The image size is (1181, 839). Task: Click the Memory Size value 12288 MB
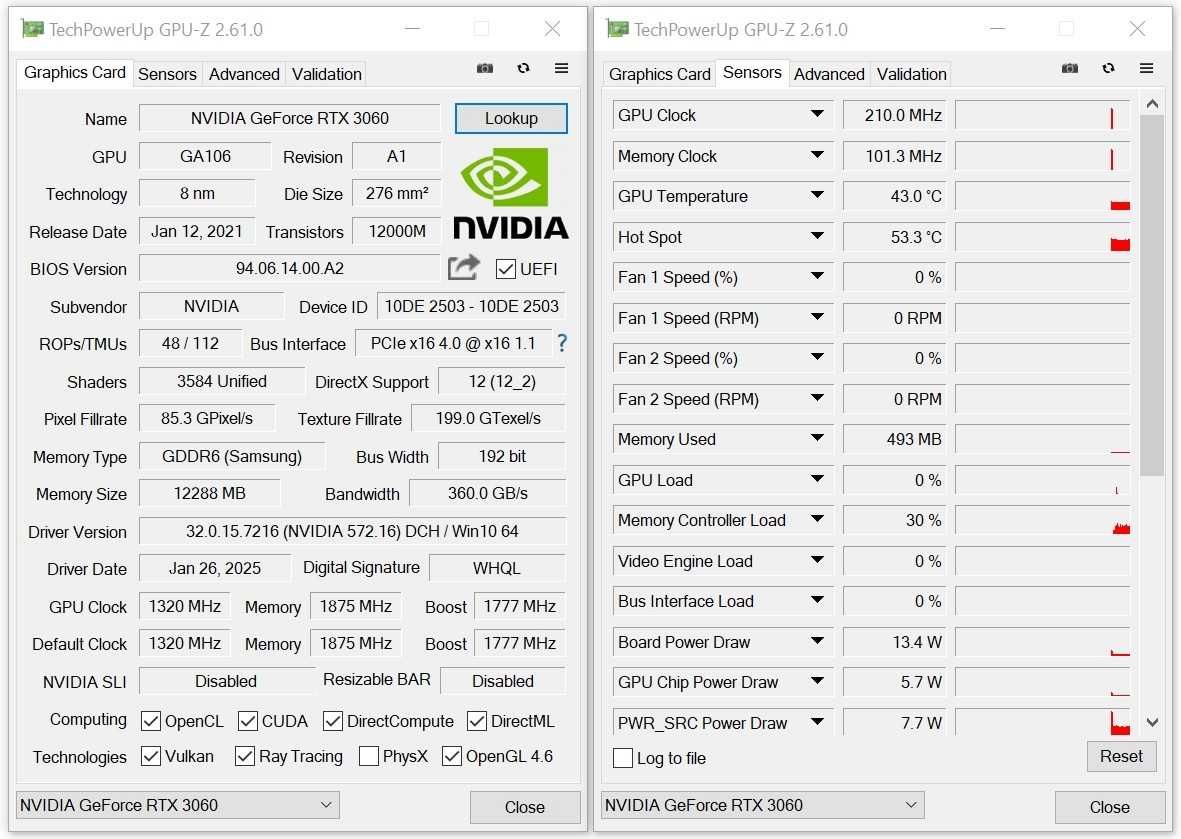[209, 494]
